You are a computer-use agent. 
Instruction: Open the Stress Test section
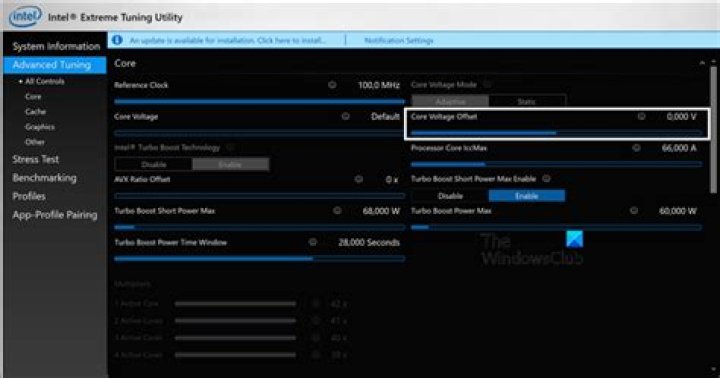(x=36, y=159)
